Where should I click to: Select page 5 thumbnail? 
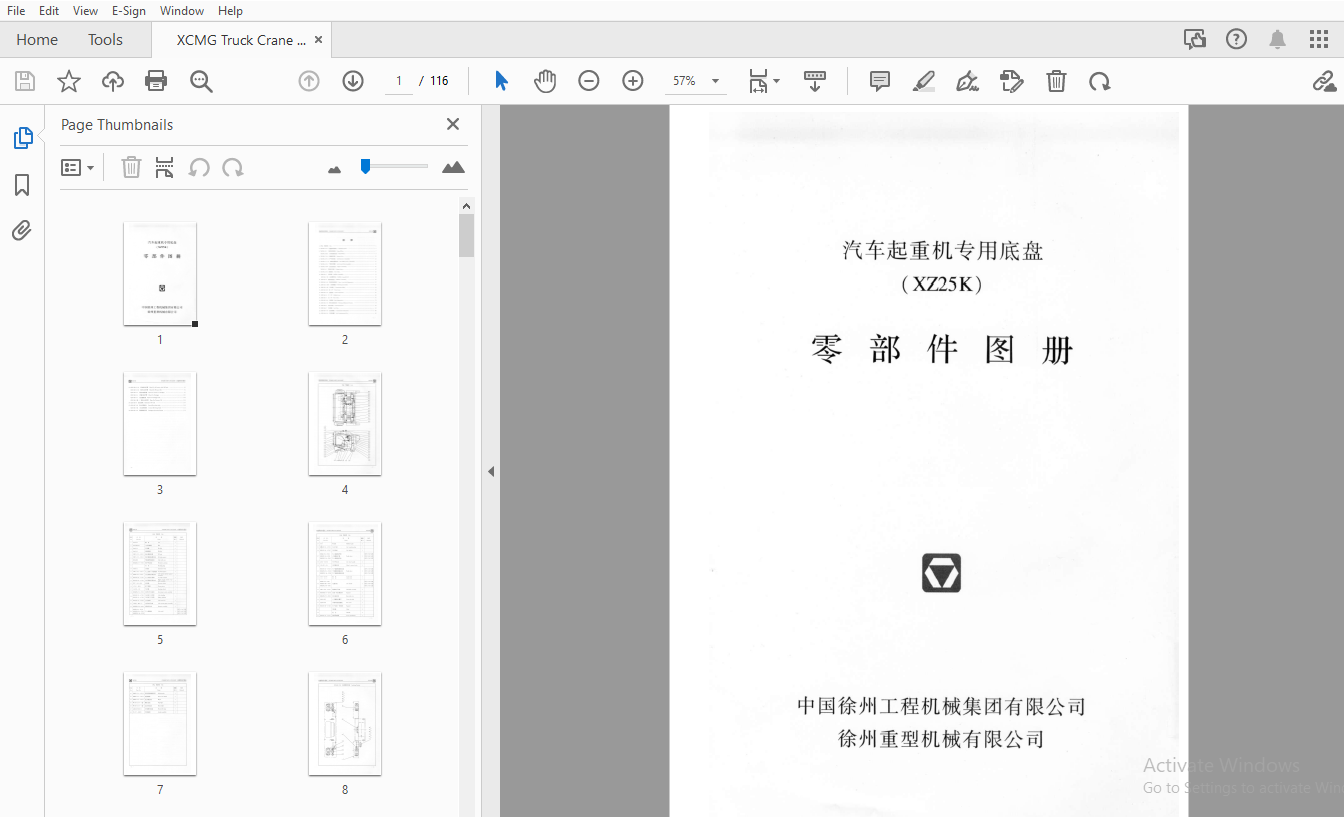click(x=160, y=574)
